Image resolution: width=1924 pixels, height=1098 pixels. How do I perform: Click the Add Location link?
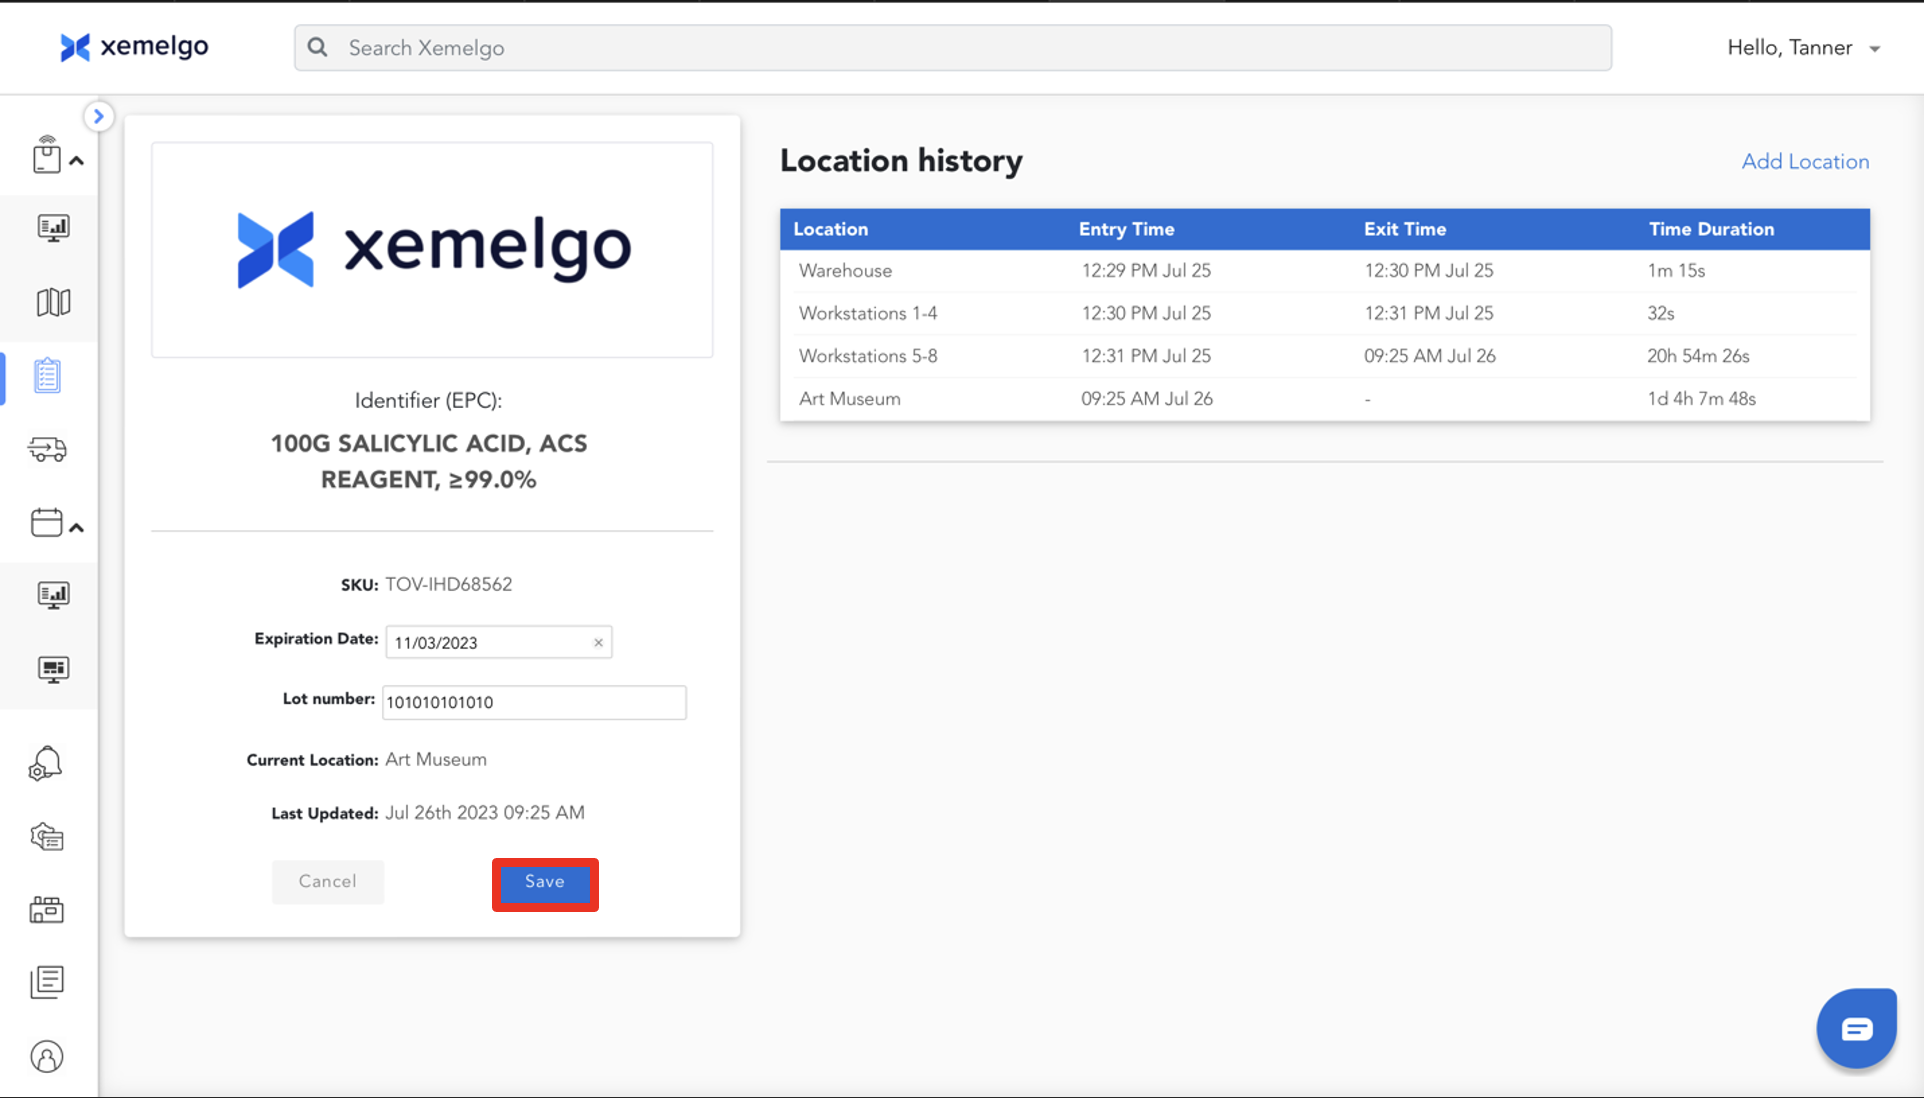point(1804,161)
